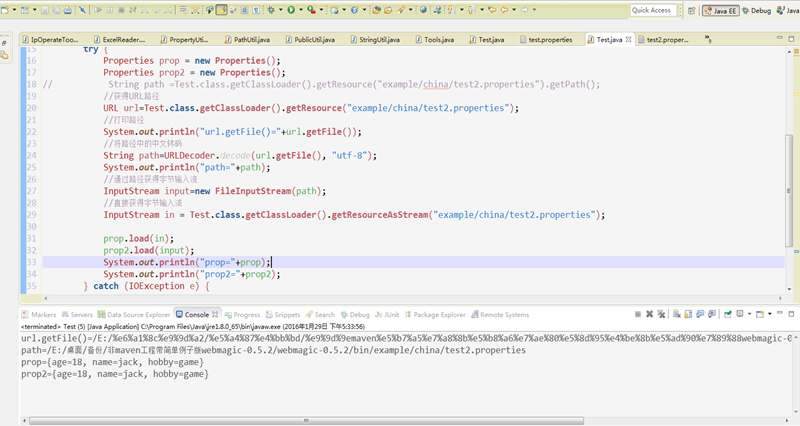
Task: Toggle Pin Console button
Action: pyautogui.click(x=728, y=314)
